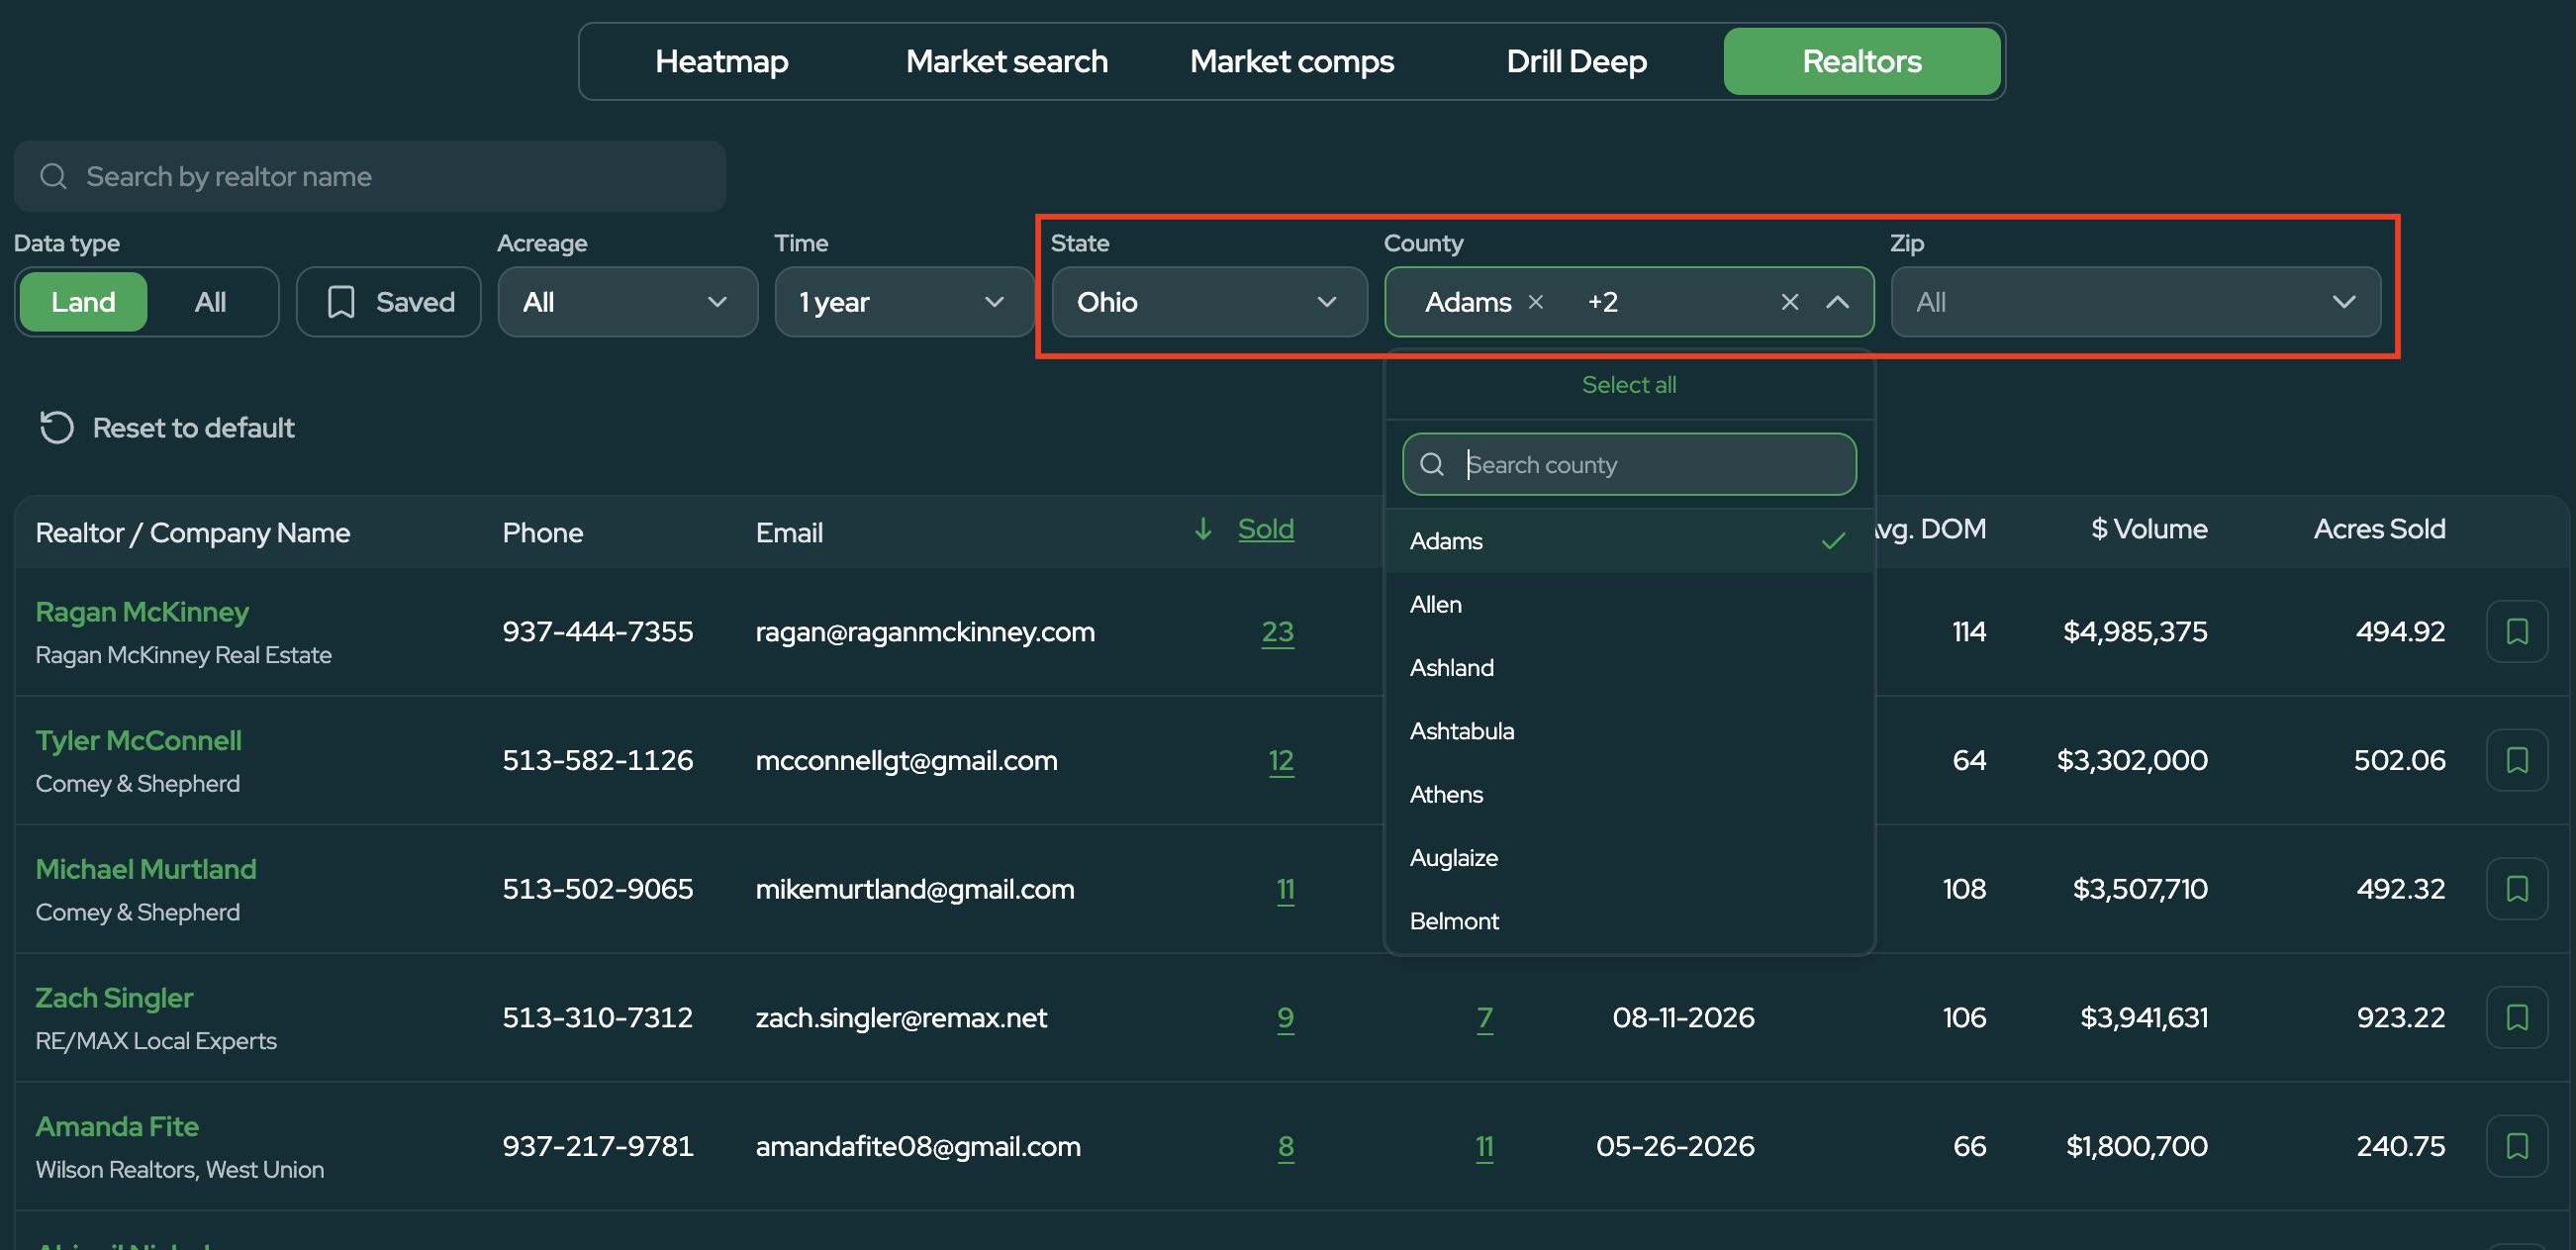Open Michael Murtland realtor profile

coord(146,868)
